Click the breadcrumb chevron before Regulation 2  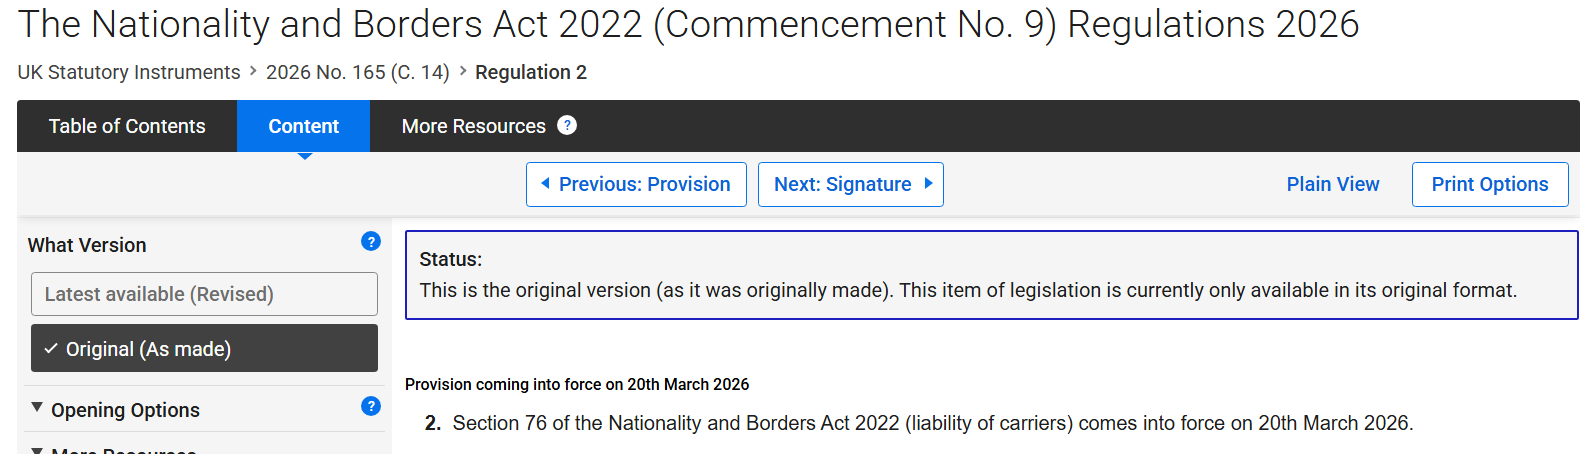(463, 71)
